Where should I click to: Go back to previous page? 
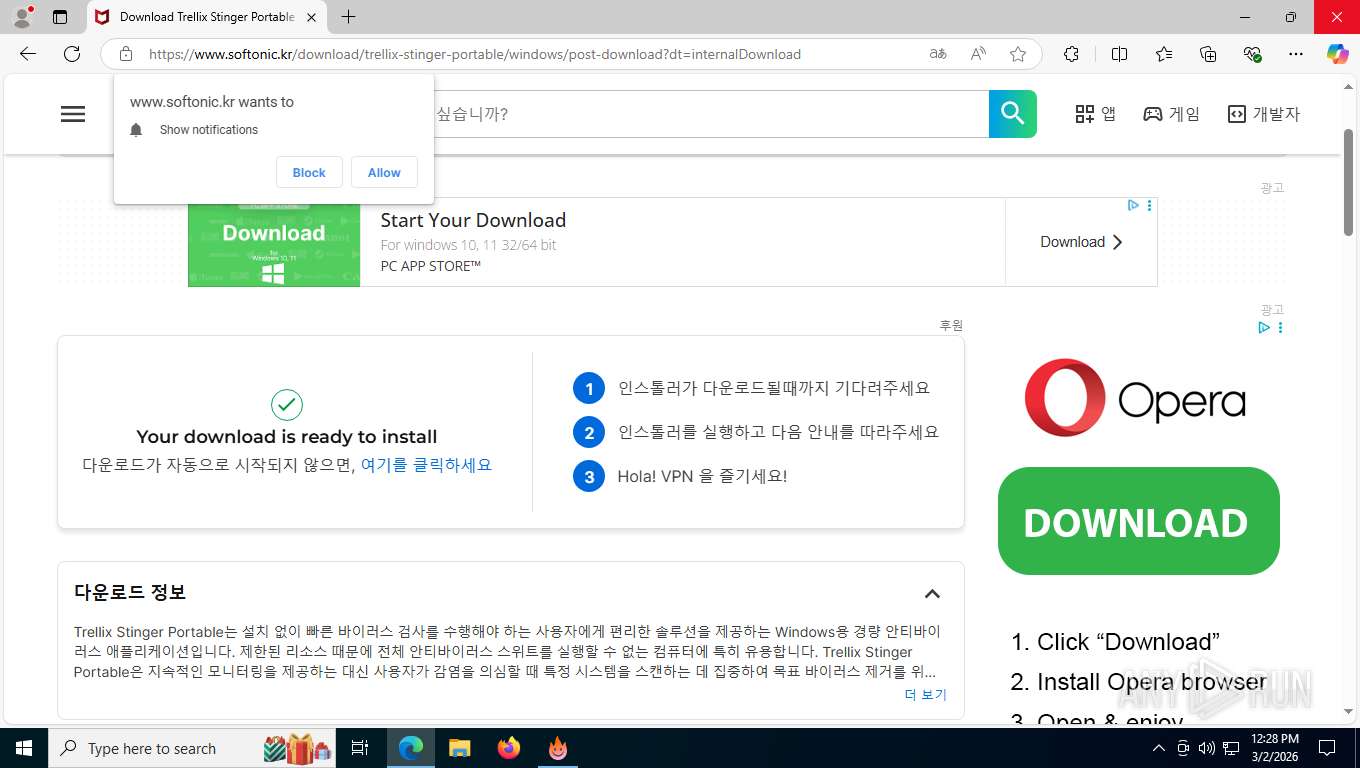pyautogui.click(x=28, y=54)
